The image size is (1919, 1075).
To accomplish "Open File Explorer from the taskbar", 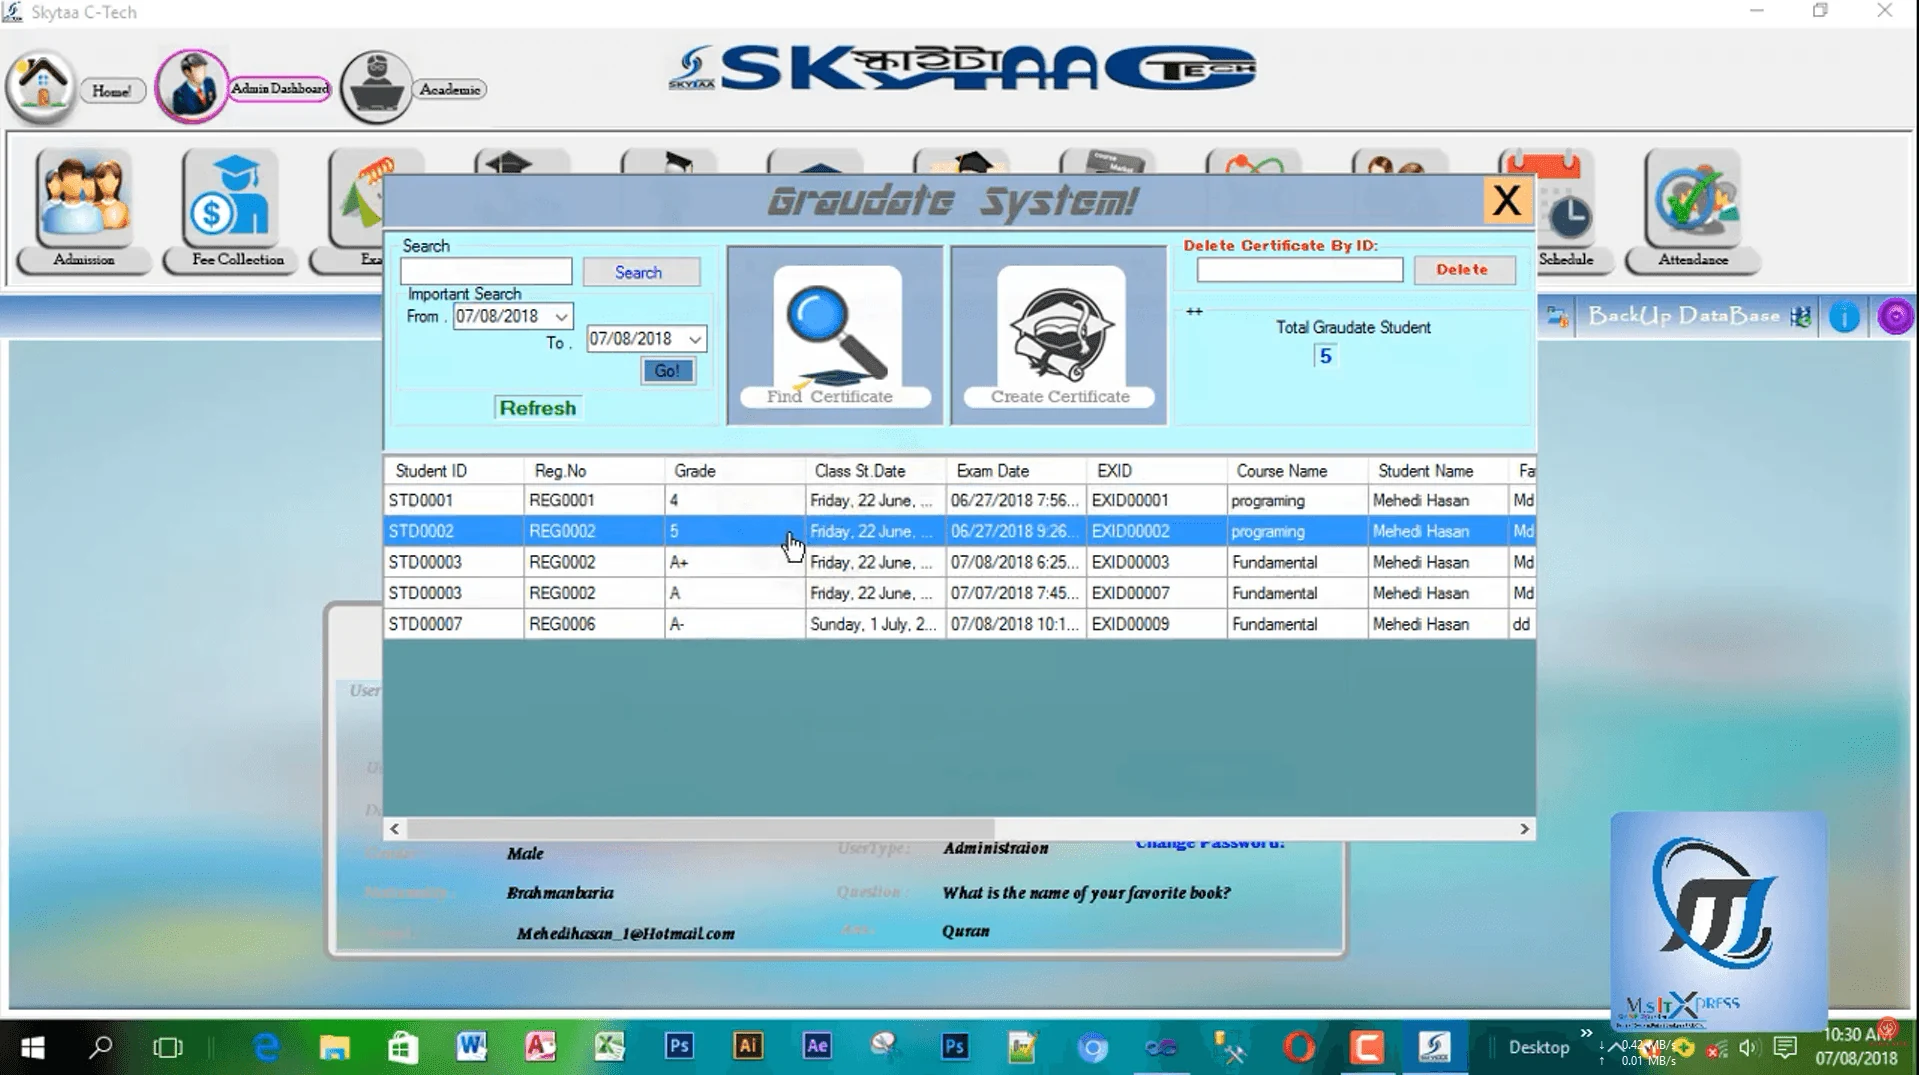I will (334, 1047).
